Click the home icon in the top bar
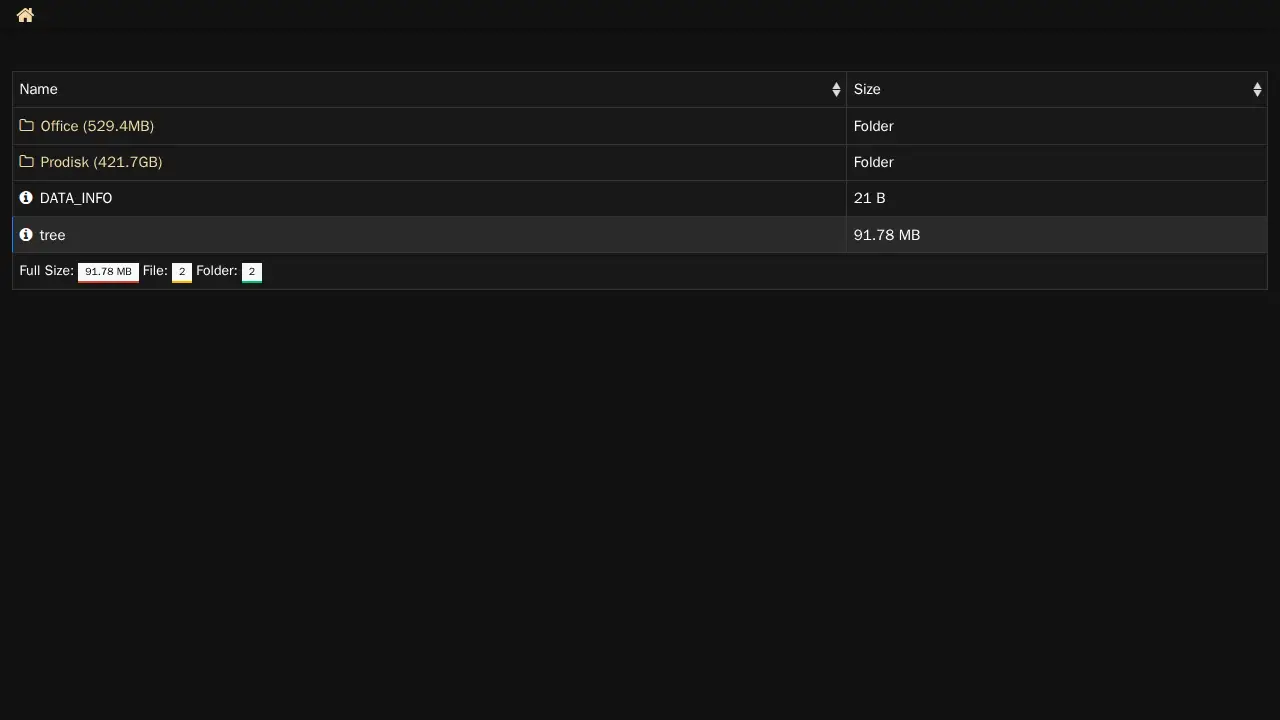Image resolution: width=1280 pixels, height=720 pixels. 25,15
